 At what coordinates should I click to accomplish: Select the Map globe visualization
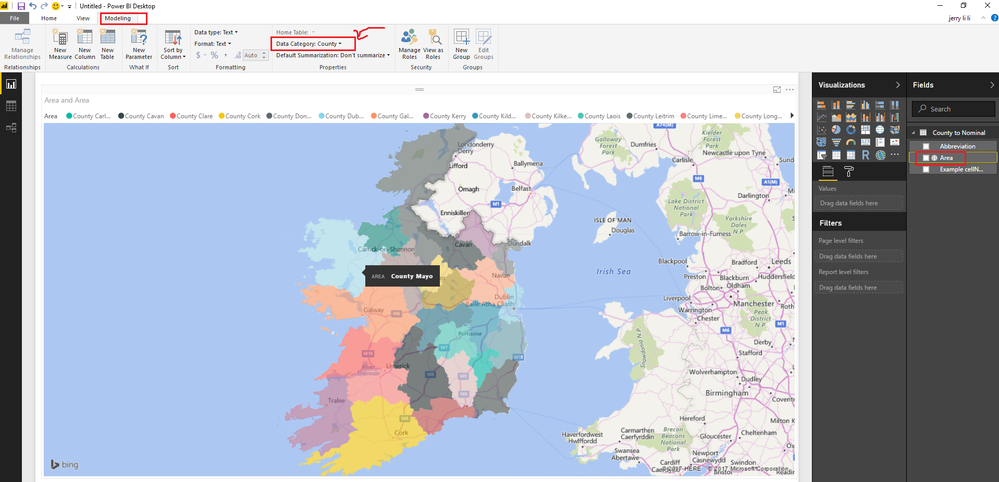(x=880, y=130)
